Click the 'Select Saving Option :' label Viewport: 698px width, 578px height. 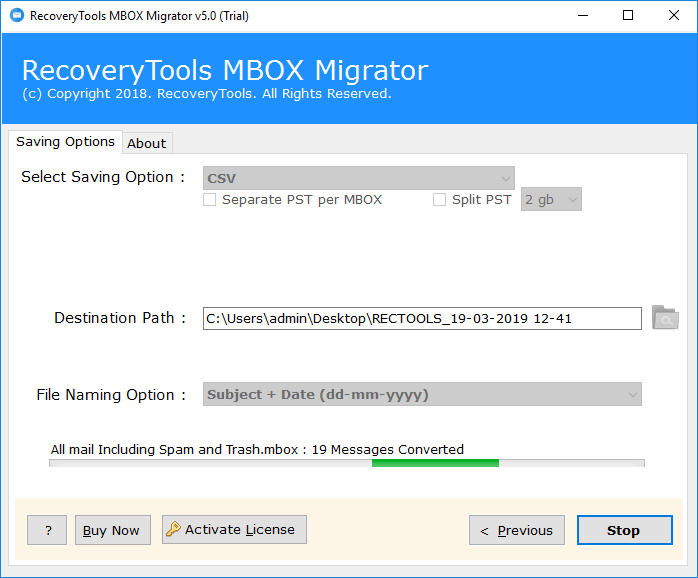click(x=103, y=177)
